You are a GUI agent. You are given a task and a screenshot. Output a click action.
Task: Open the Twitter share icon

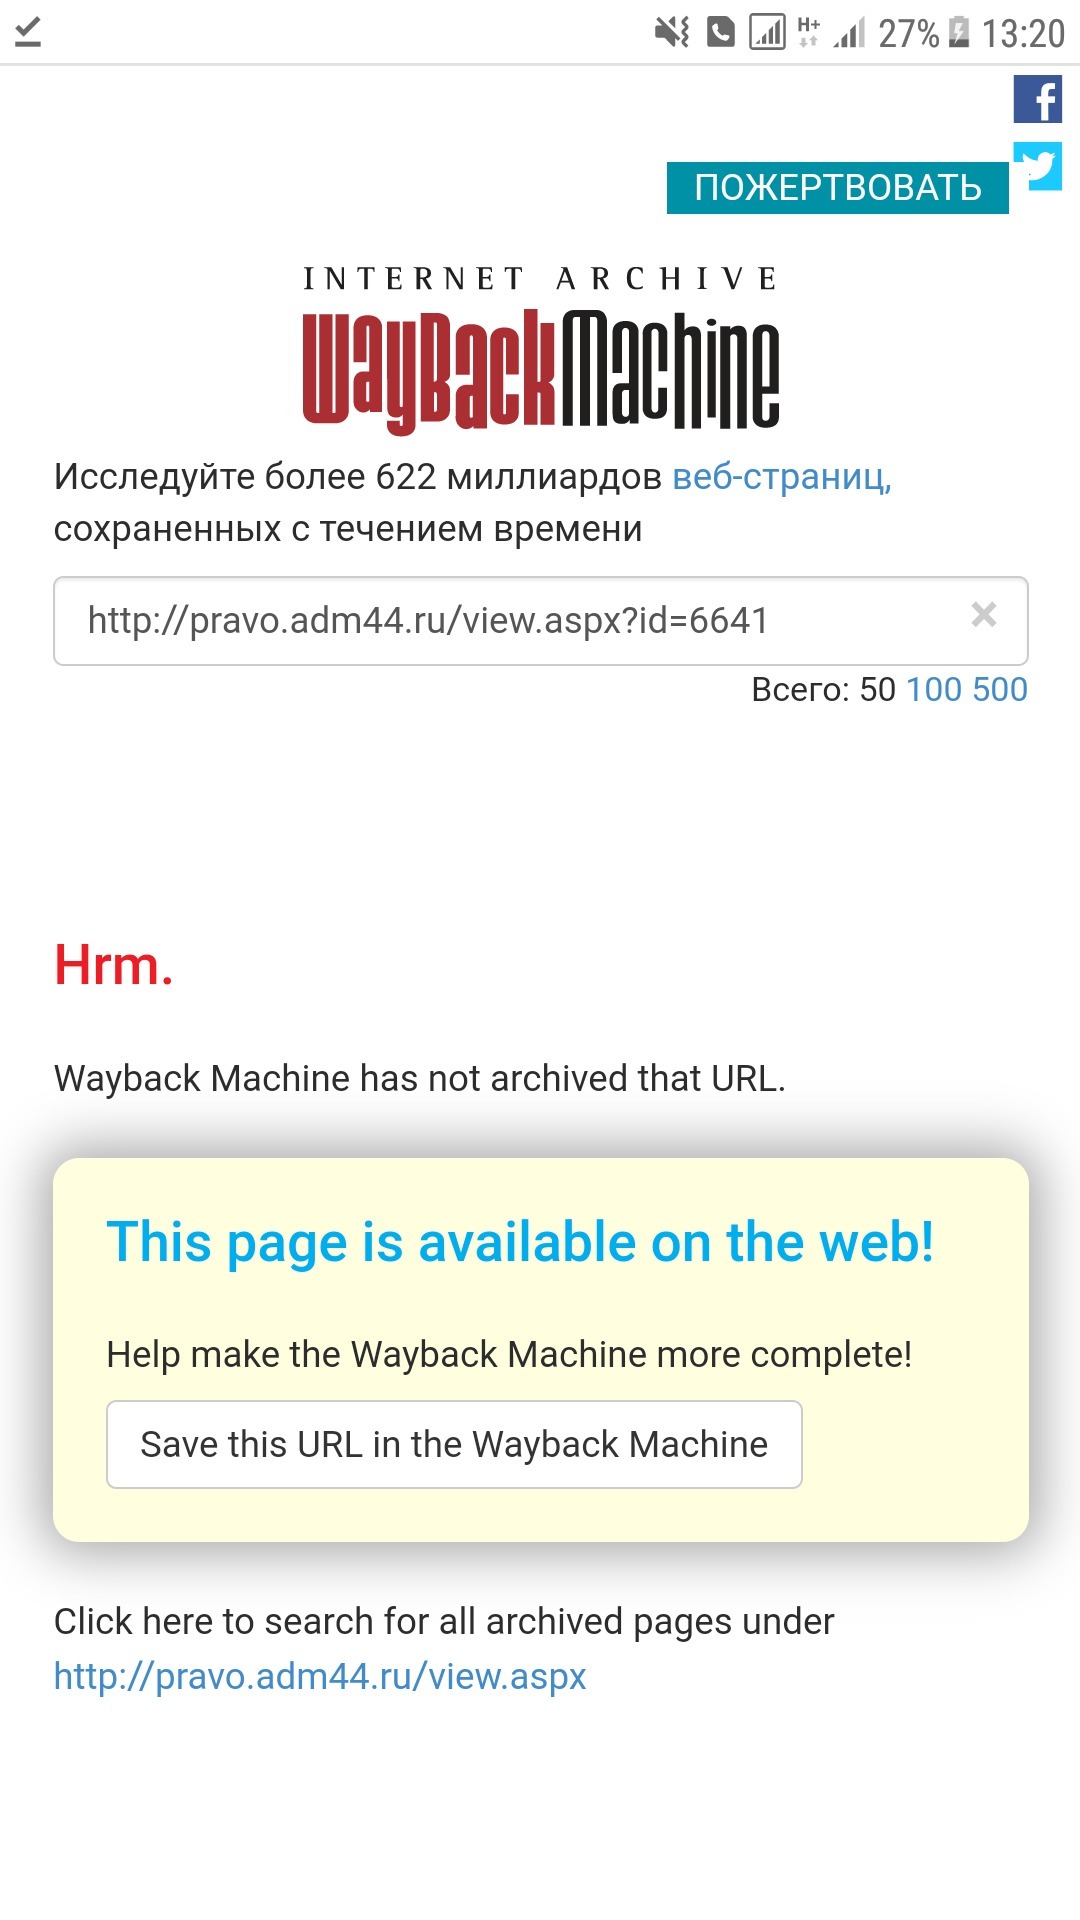tap(1037, 166)
